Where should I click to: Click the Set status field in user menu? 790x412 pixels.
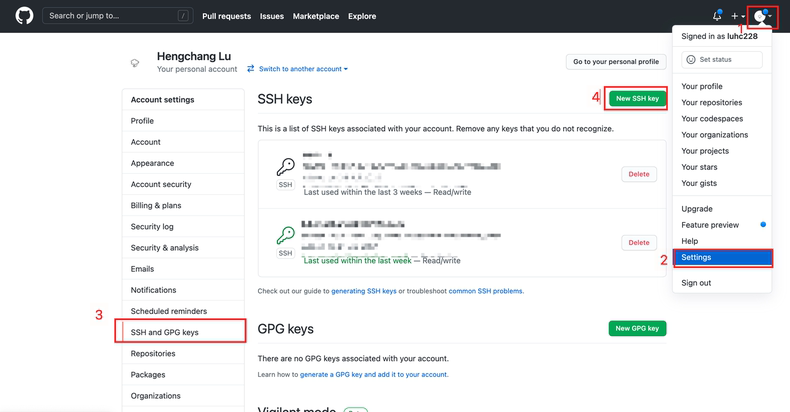[x=722, y=59]
